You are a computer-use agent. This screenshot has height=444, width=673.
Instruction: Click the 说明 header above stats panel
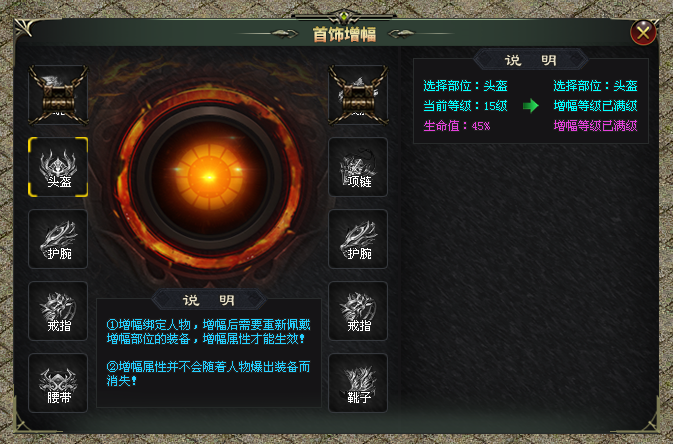[x=531, y=60]
